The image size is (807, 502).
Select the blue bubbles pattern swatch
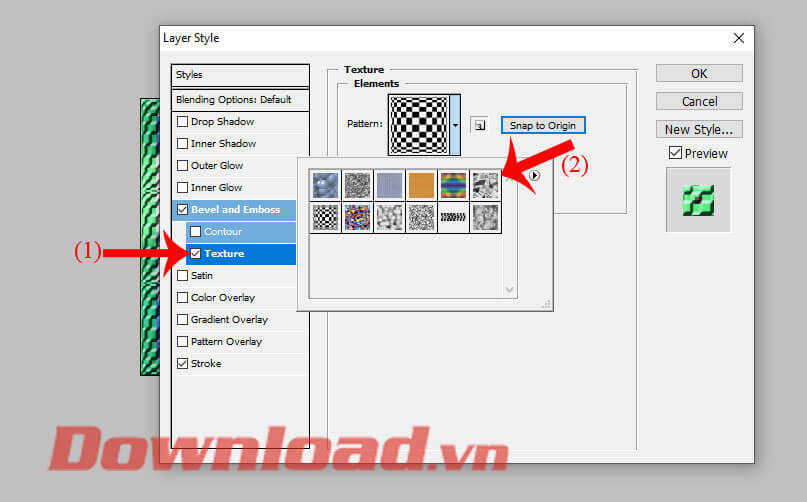[325, 185]
